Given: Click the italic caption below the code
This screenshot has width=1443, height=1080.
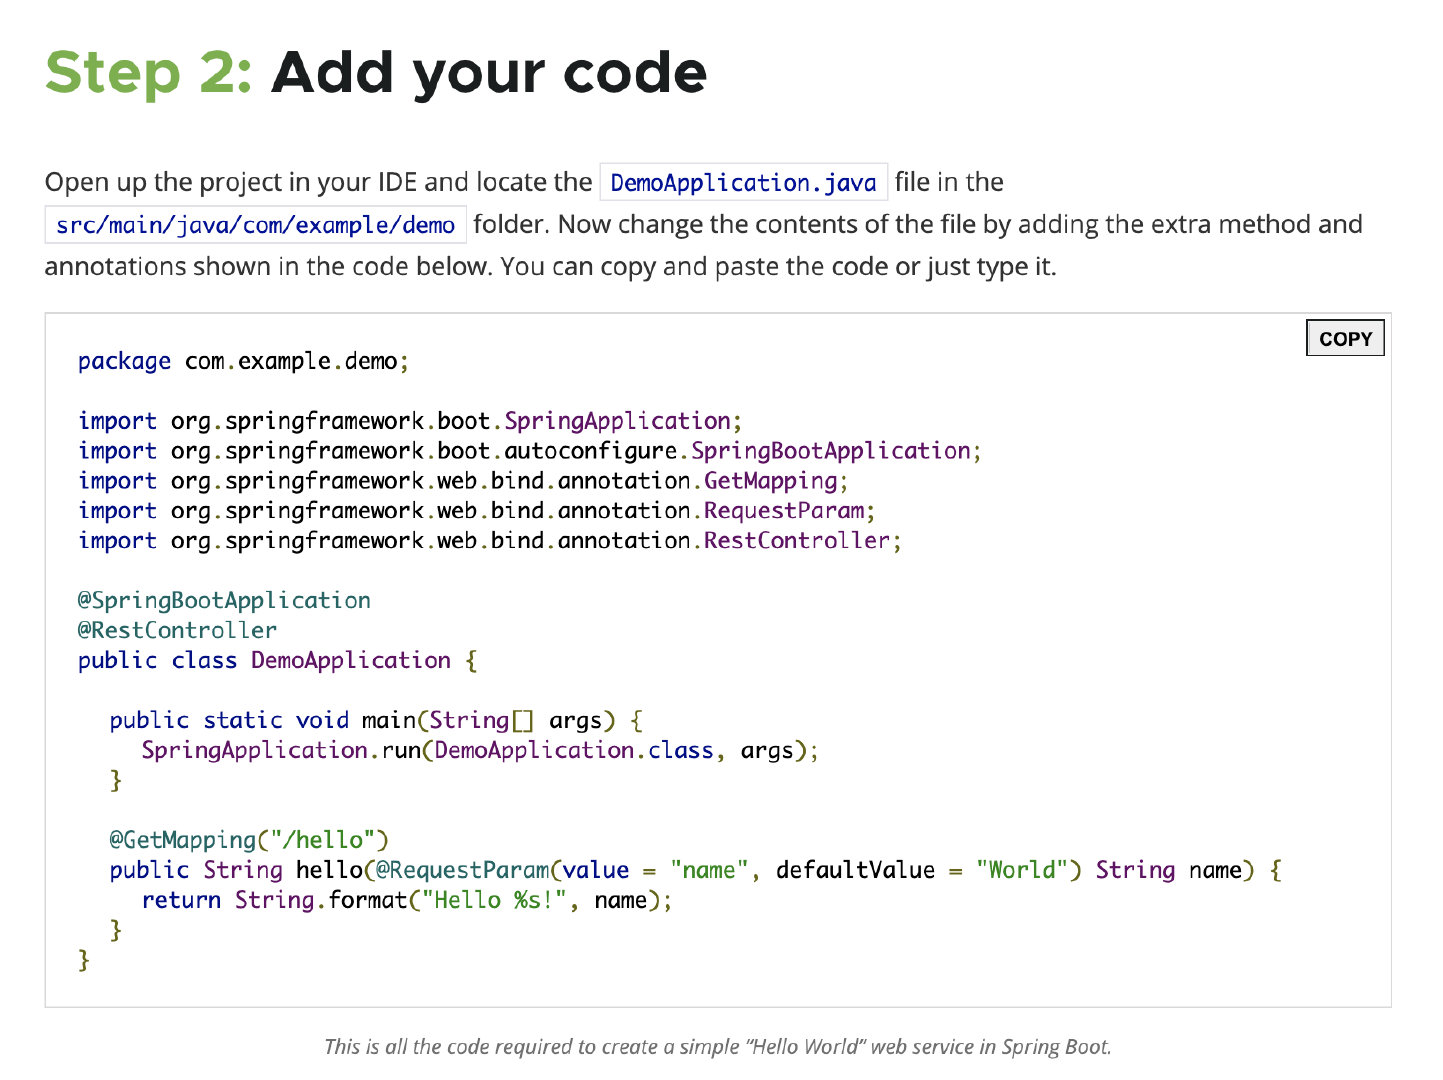Looking at the screenshot, I should tap(717, 1047).
